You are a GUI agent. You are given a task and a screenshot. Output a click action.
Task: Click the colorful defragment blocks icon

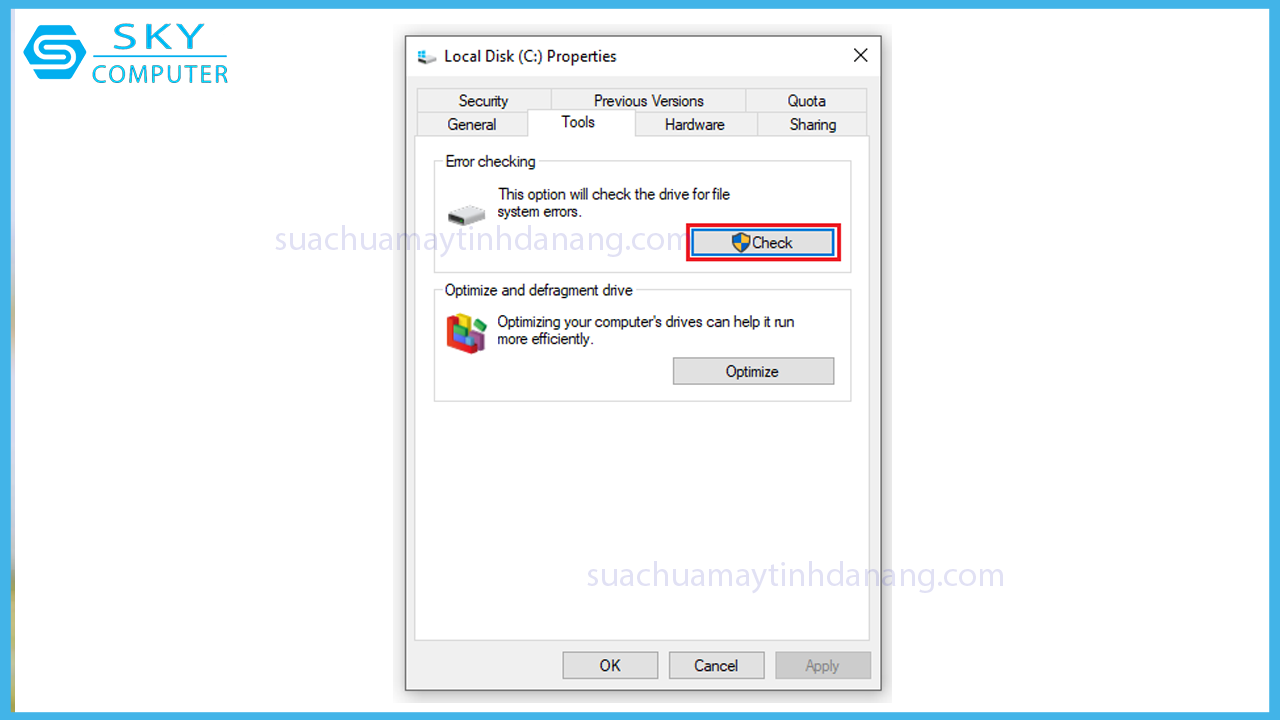466,333
